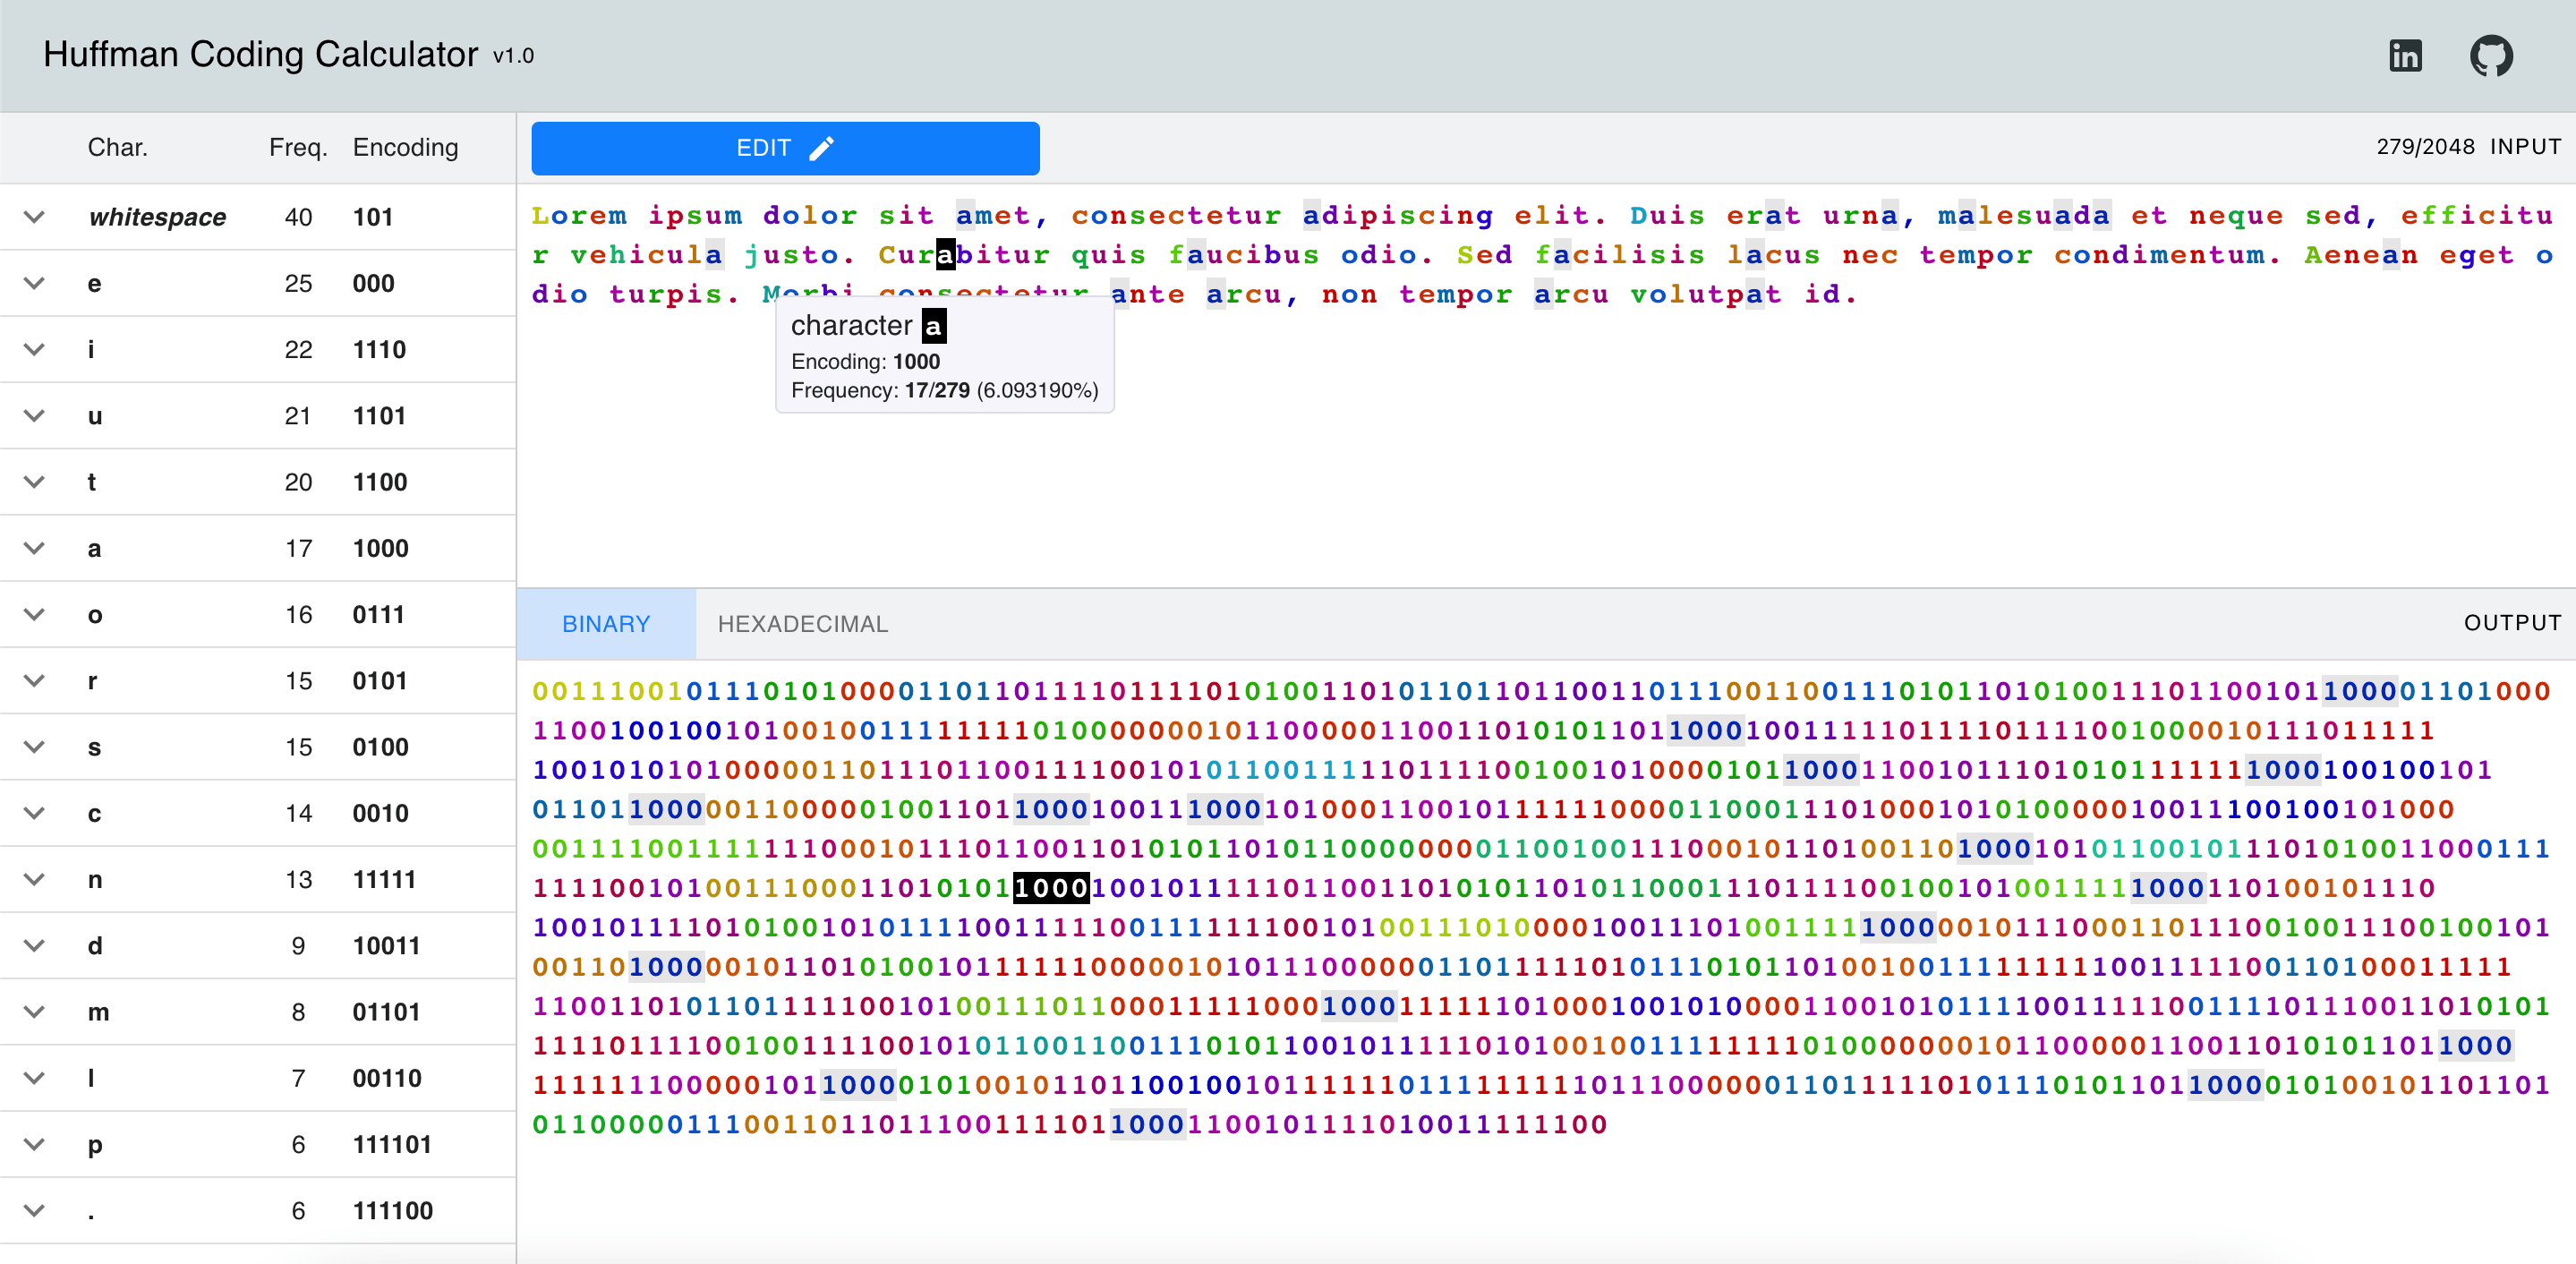
Task: Click encoding value 000 for 'e'
Action: point(373,283)
